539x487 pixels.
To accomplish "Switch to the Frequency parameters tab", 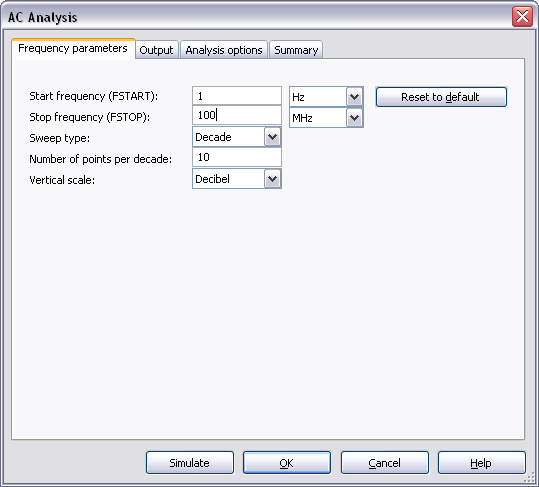I will (73, 49).
